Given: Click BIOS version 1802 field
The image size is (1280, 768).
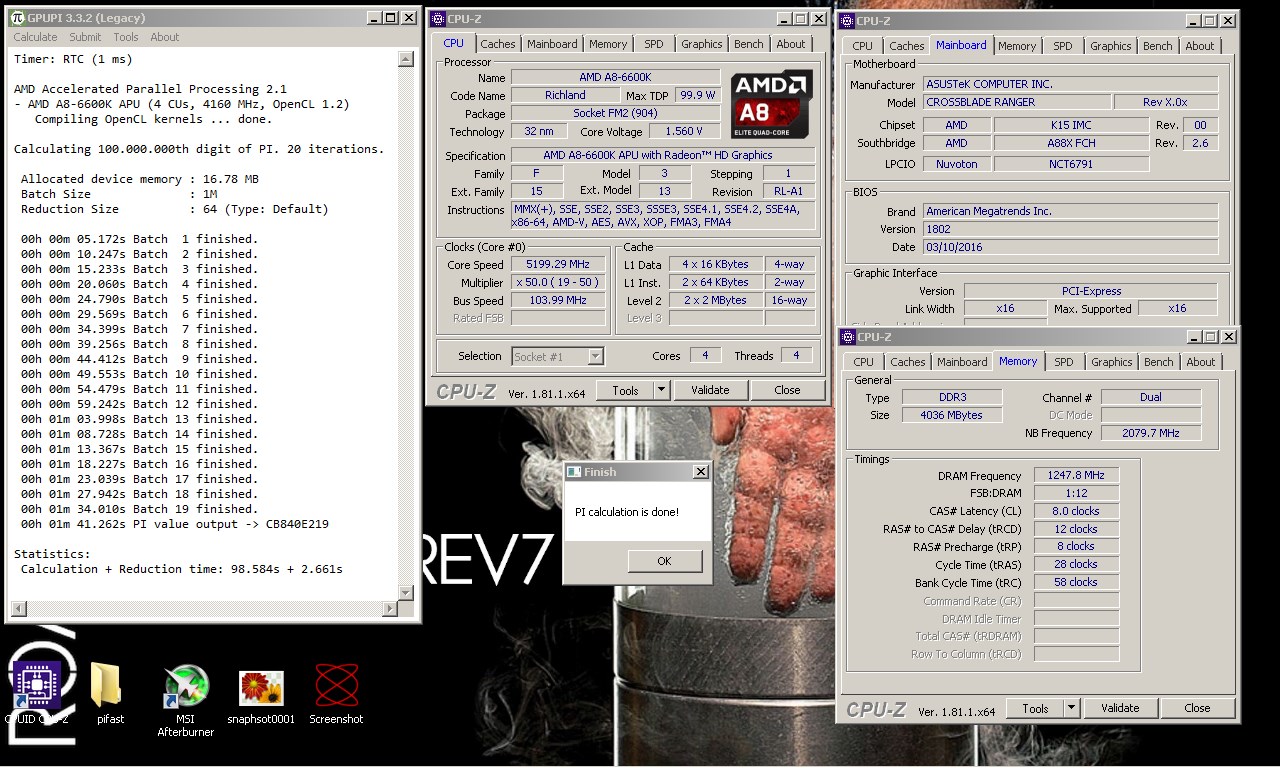Looking at the screenshot, I should point(1071,229).
